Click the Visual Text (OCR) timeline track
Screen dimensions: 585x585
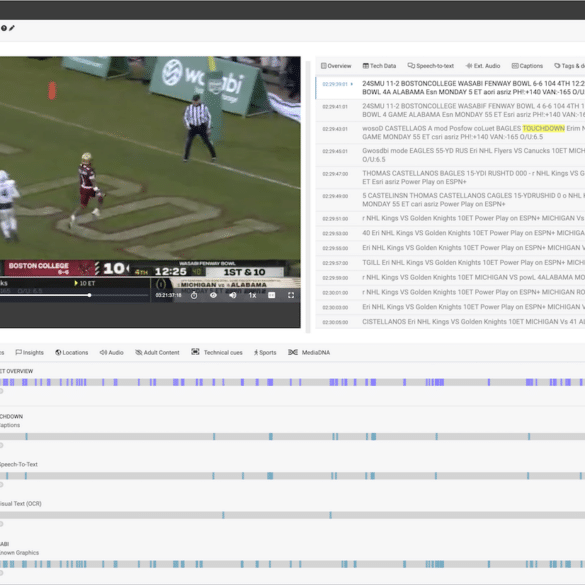point(292,515)
